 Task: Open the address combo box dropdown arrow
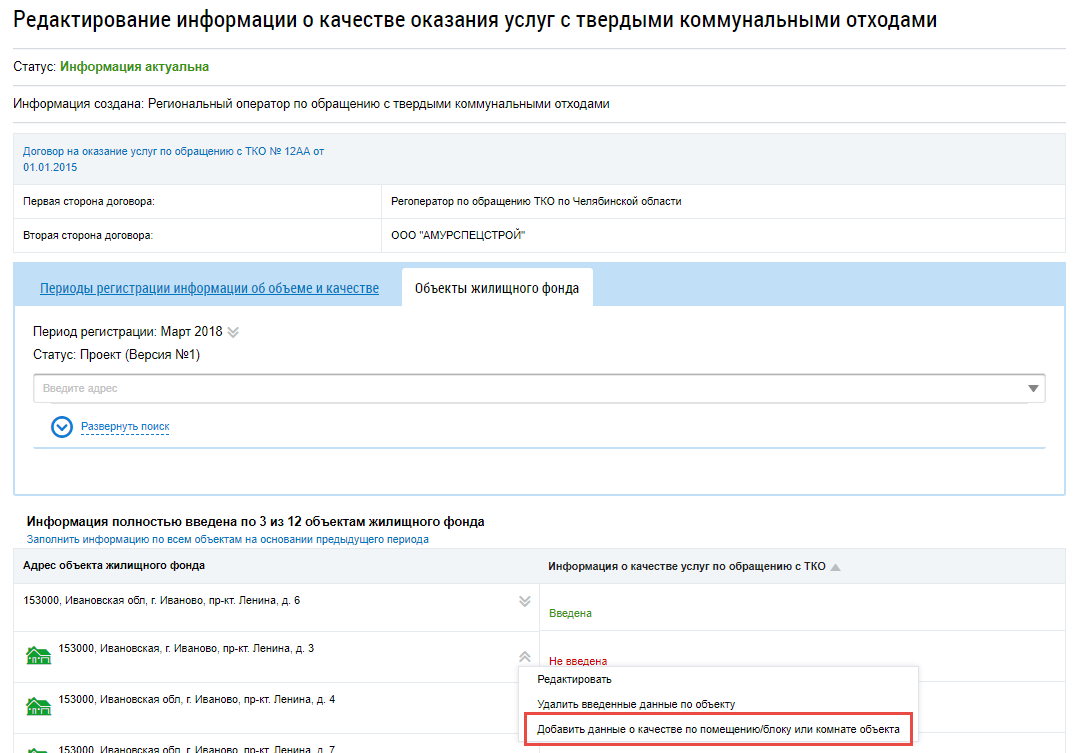1033,389
